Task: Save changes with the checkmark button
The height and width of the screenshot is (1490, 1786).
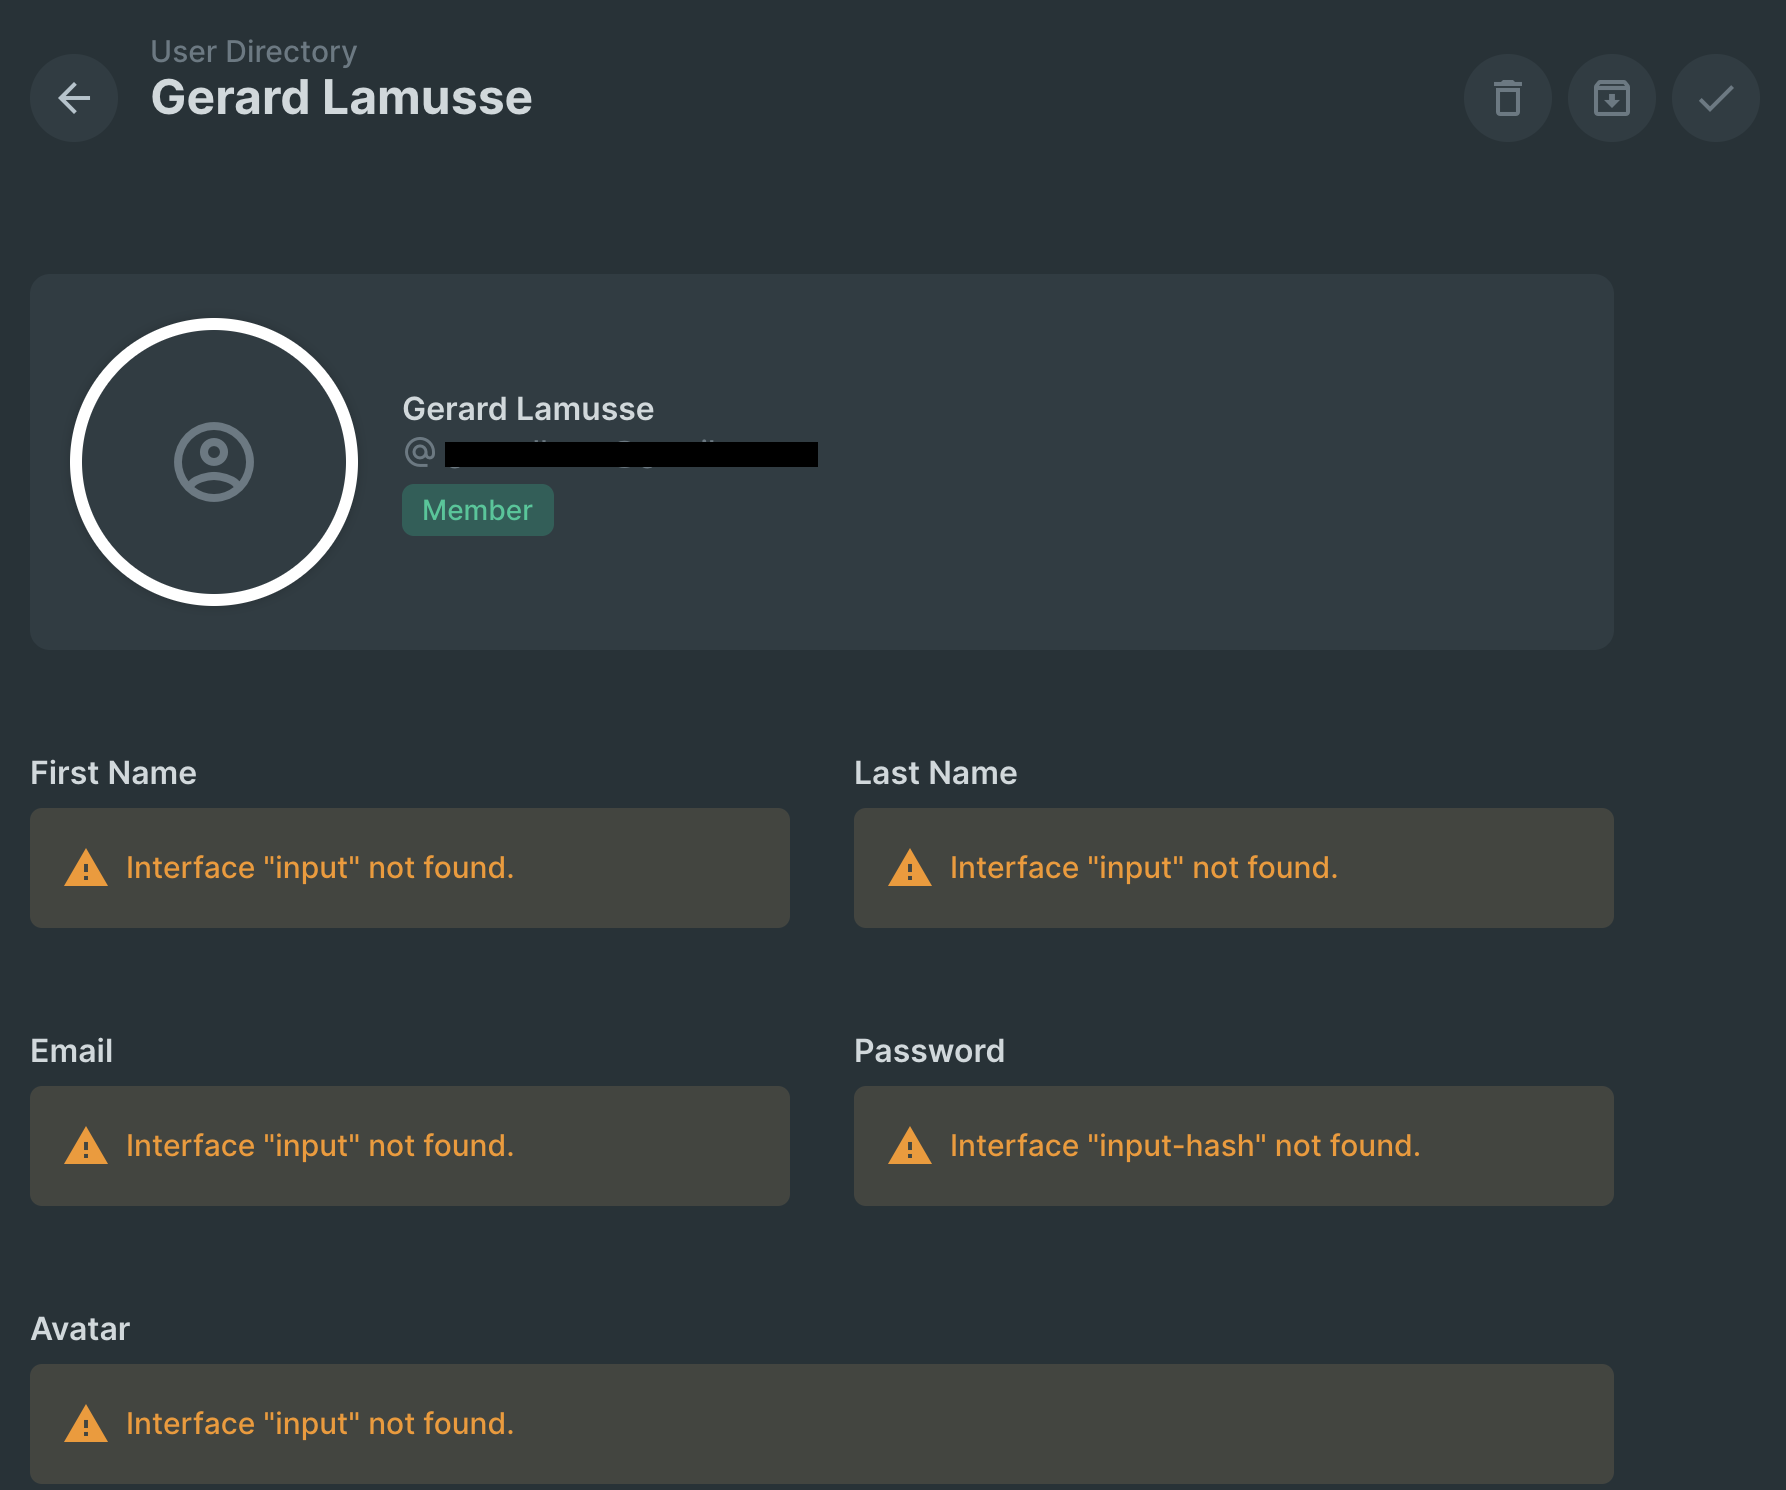Action: point(1716,98)
